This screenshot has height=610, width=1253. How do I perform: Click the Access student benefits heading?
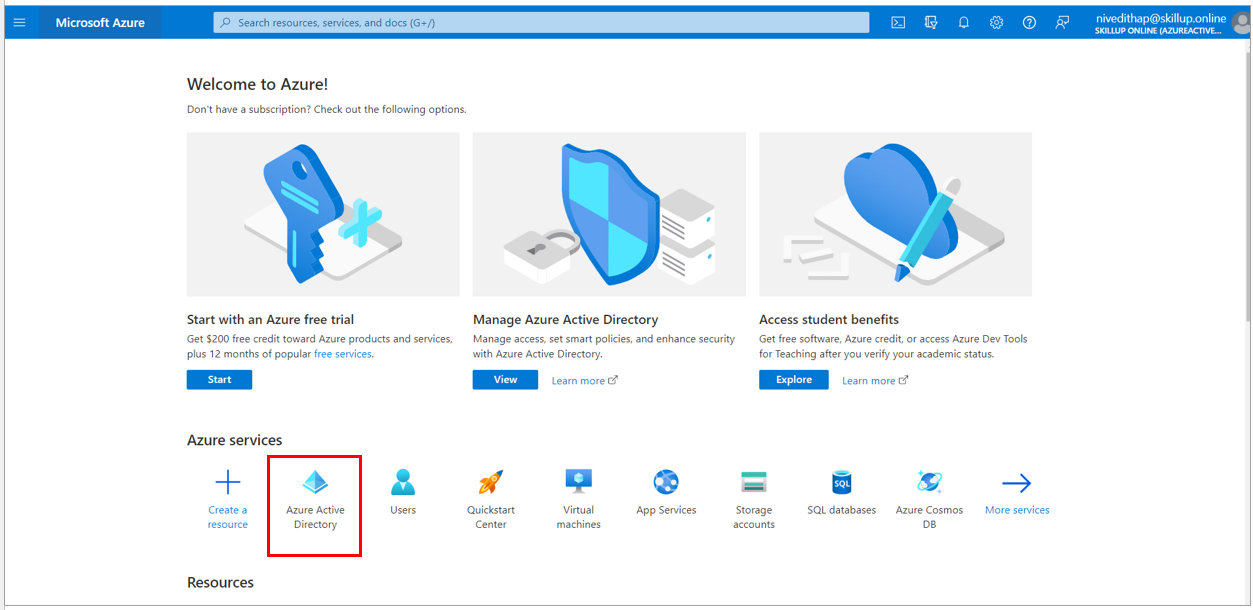pos(829,320)
